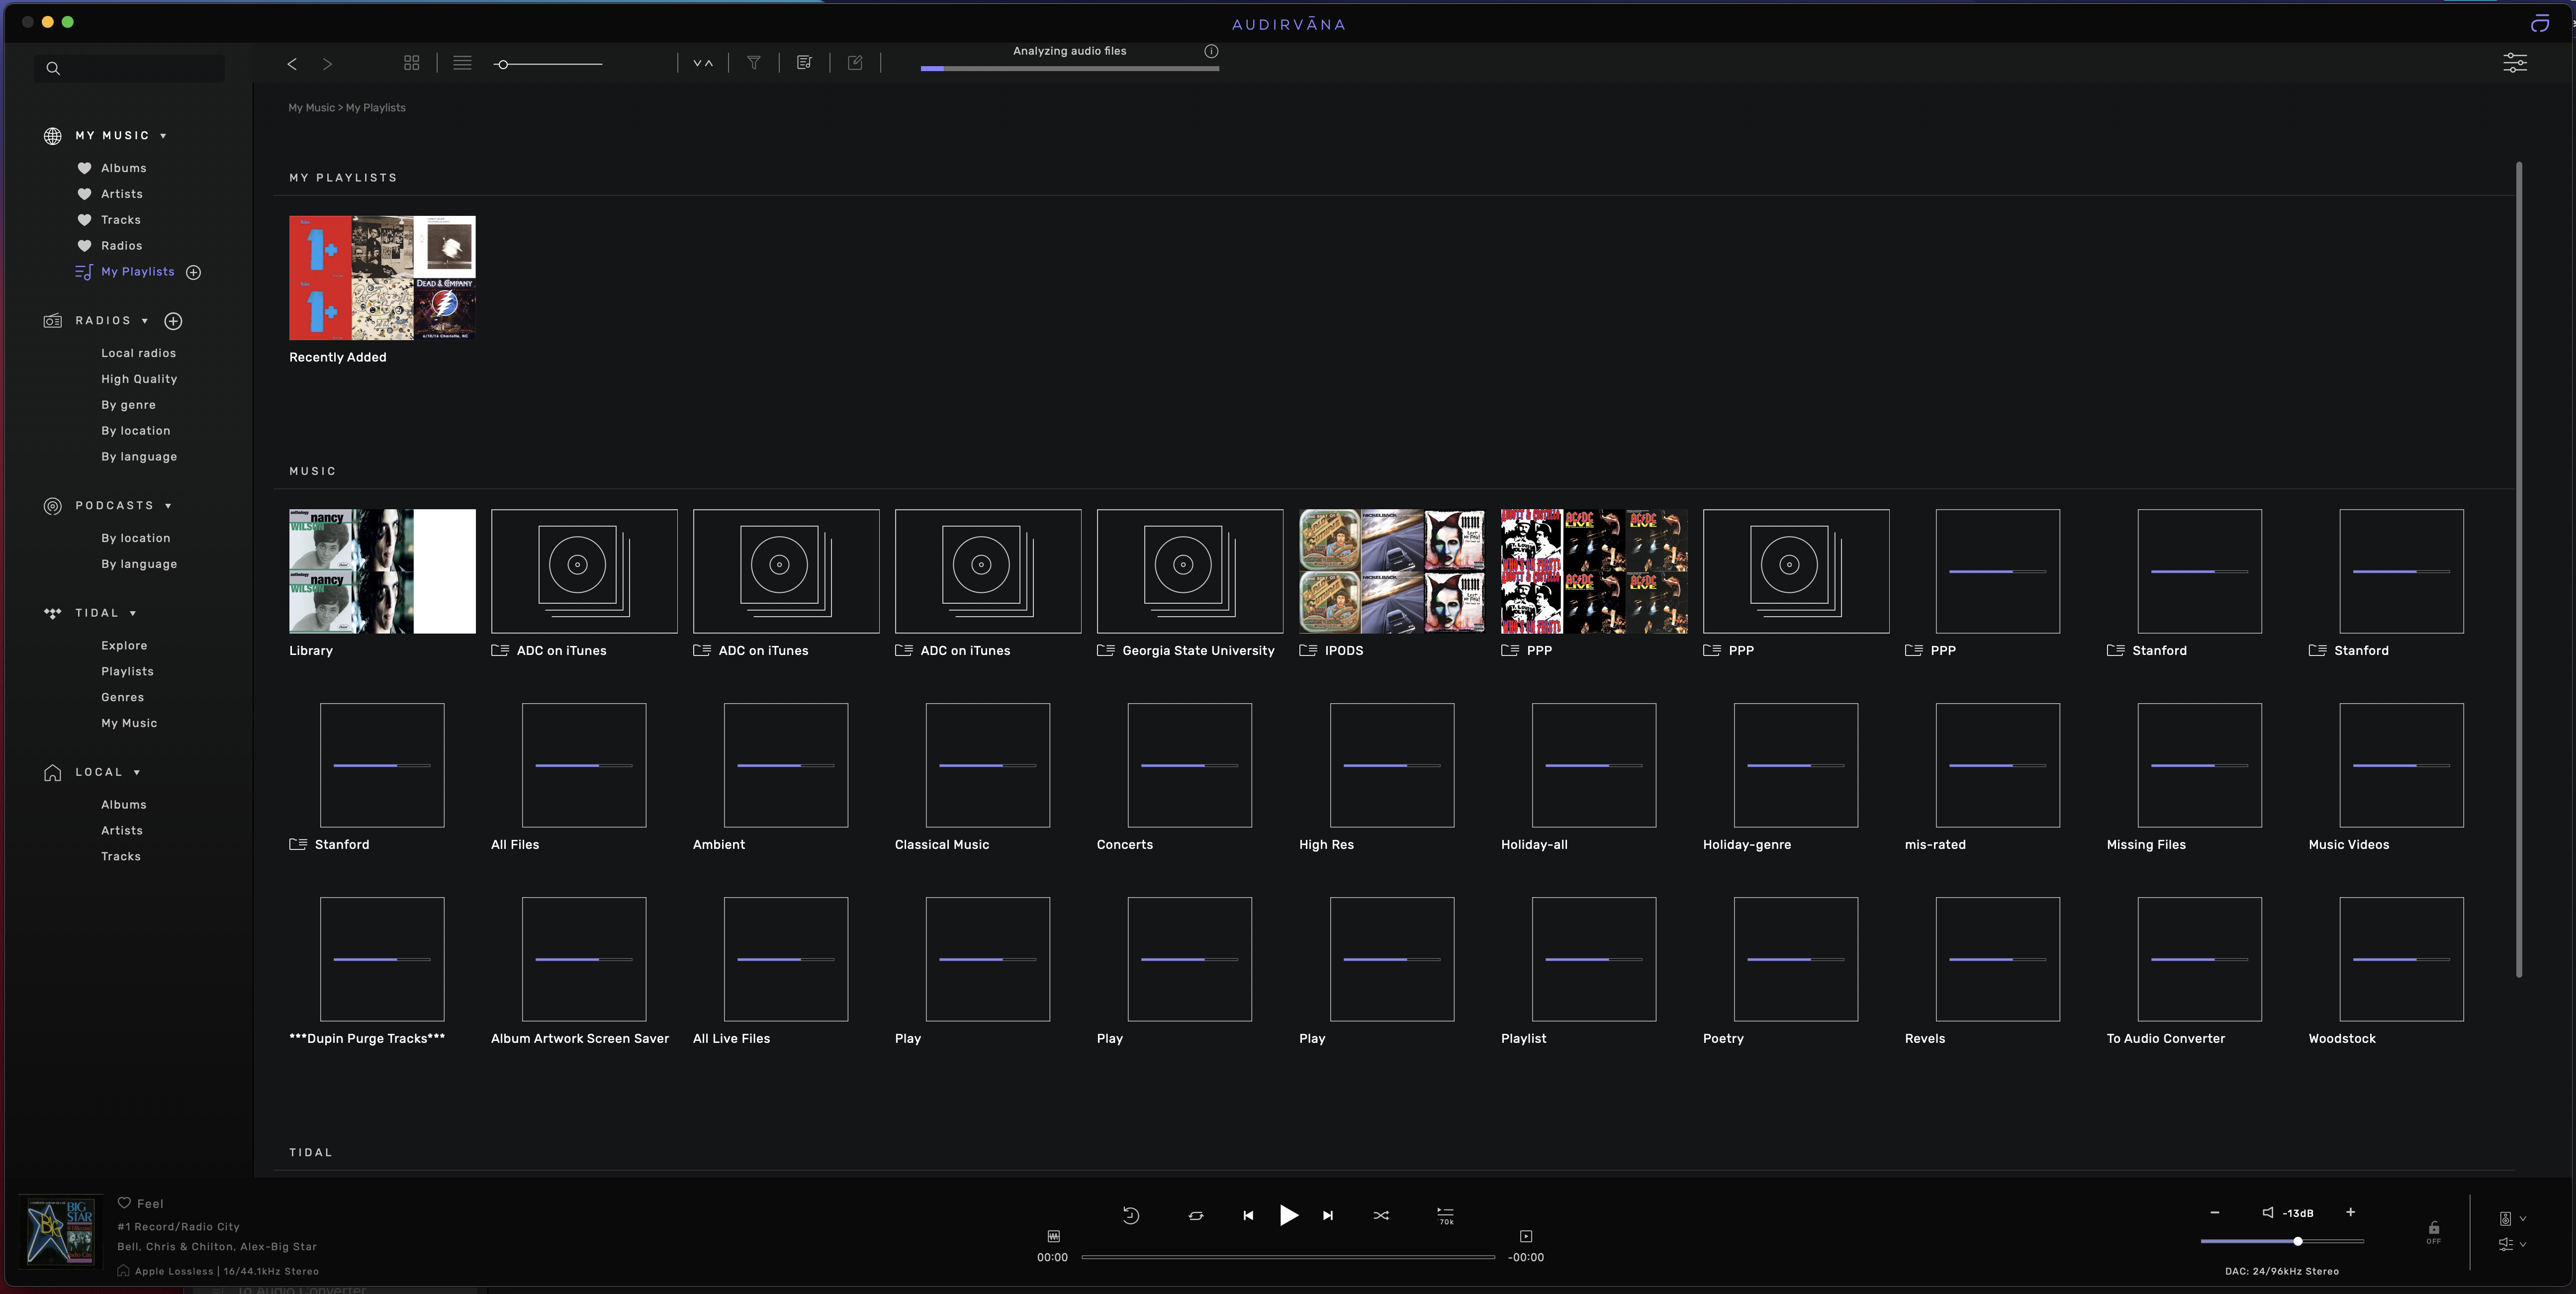Open TIDAL Genres
Screen dimensions: 2576x1294
pos(122,698)
